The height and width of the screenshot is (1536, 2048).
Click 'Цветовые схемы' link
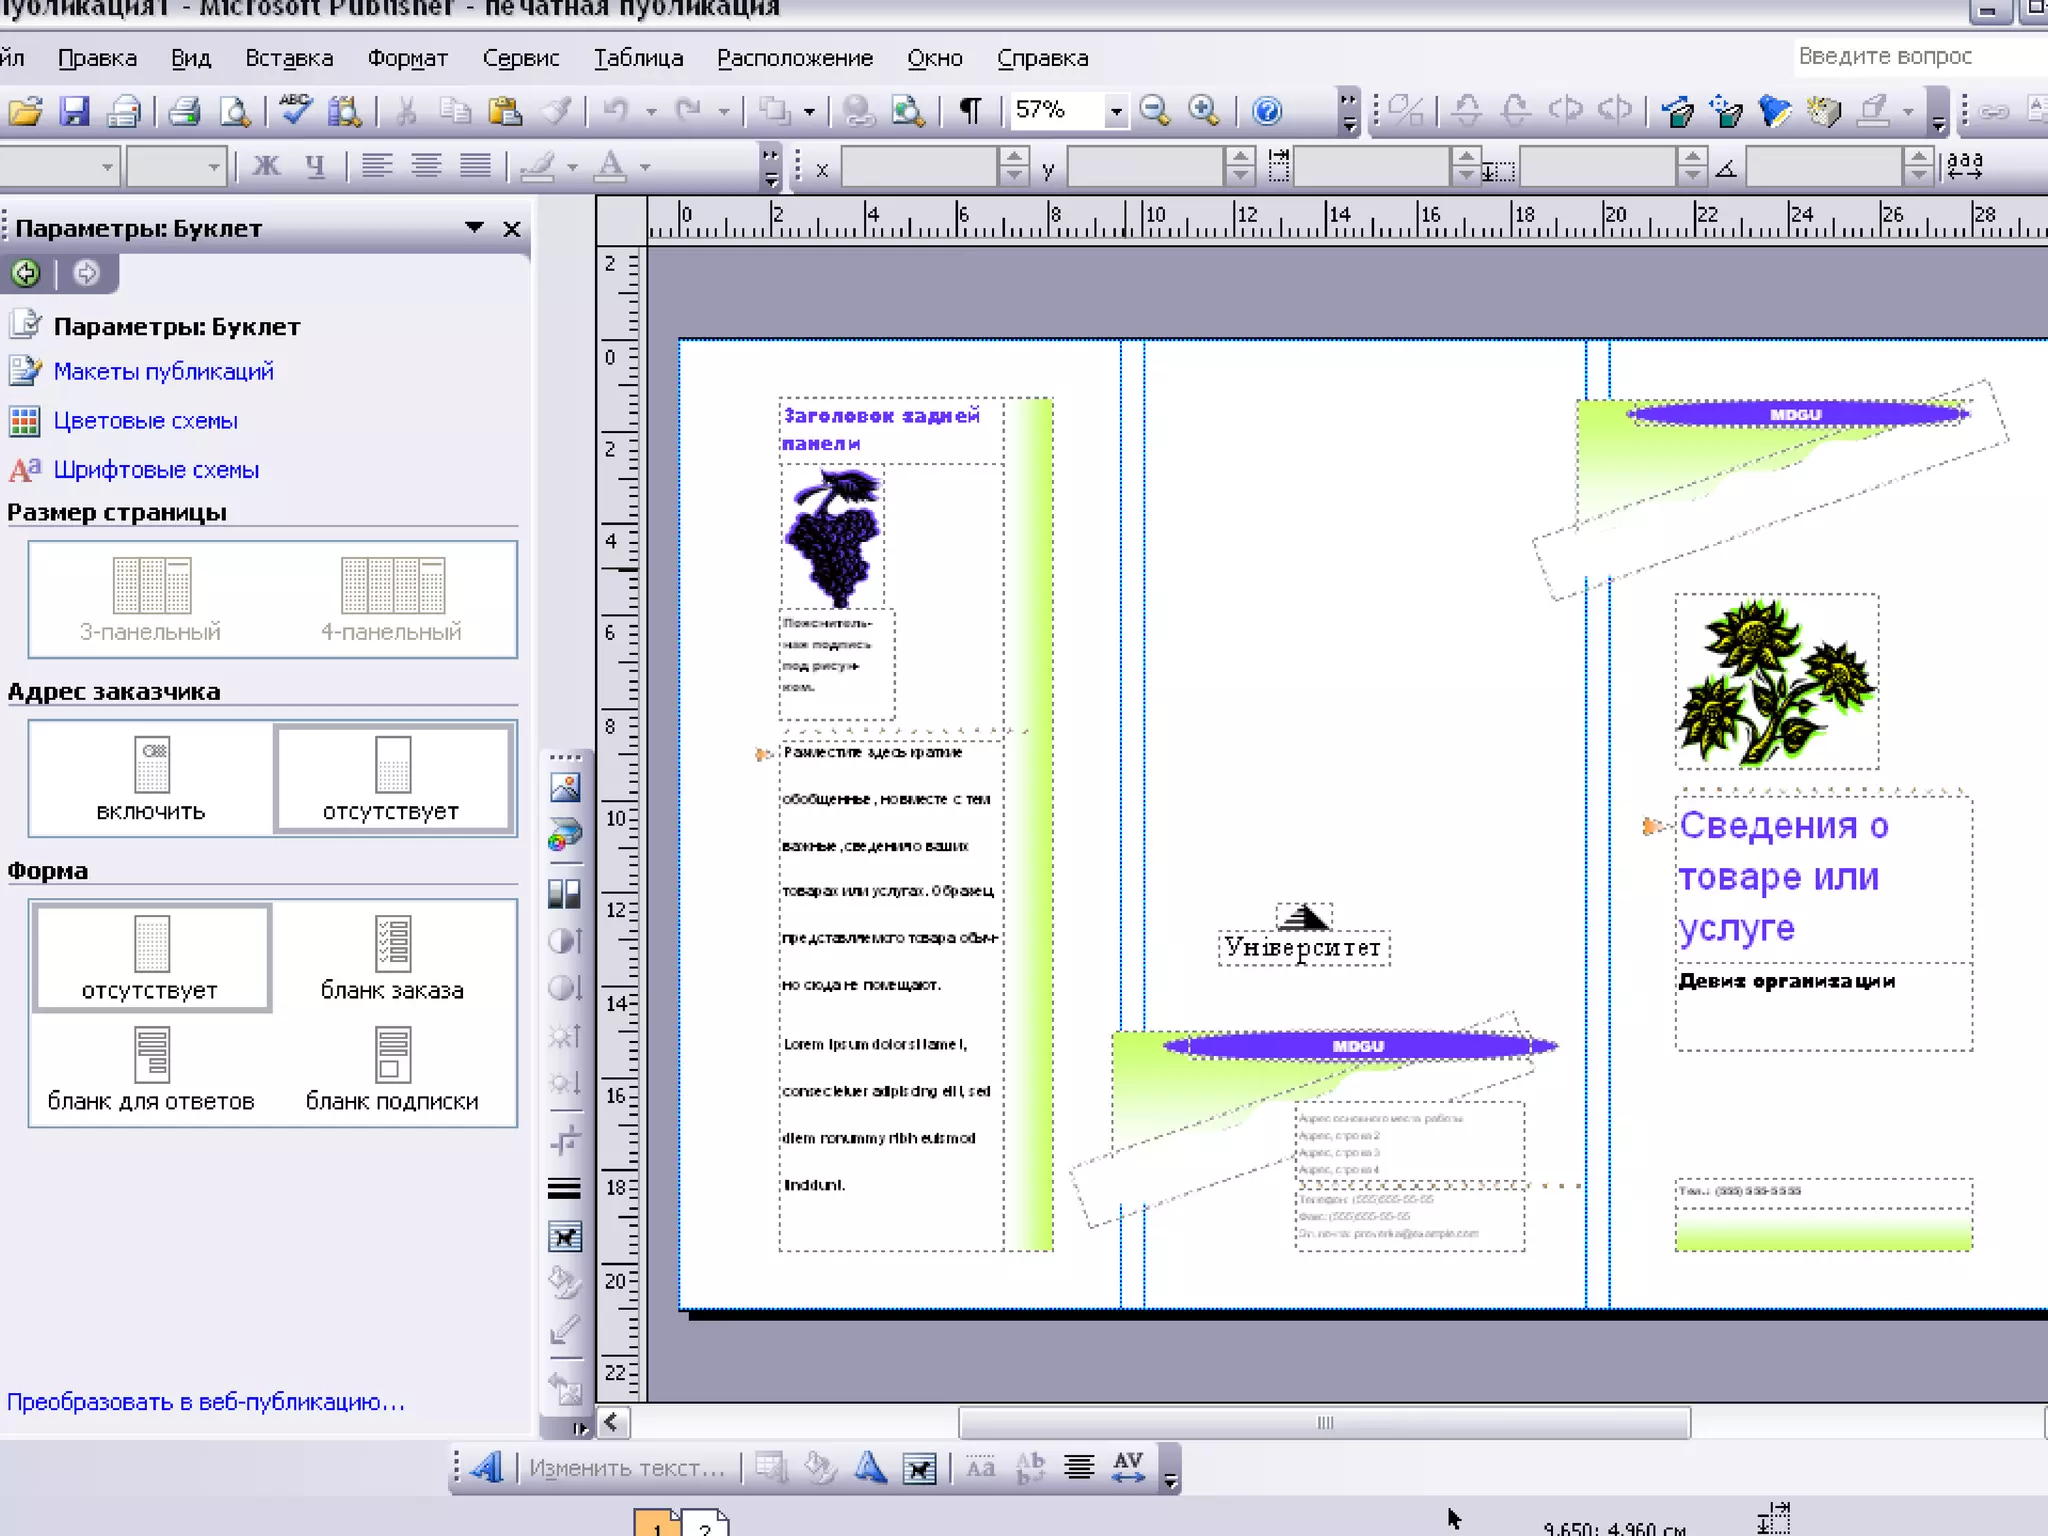pos(145,421)
